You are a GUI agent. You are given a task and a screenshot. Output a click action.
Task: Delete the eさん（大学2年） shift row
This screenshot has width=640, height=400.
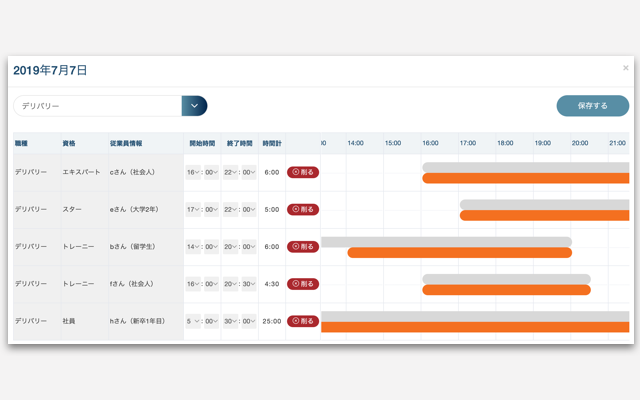click(303, 209)
